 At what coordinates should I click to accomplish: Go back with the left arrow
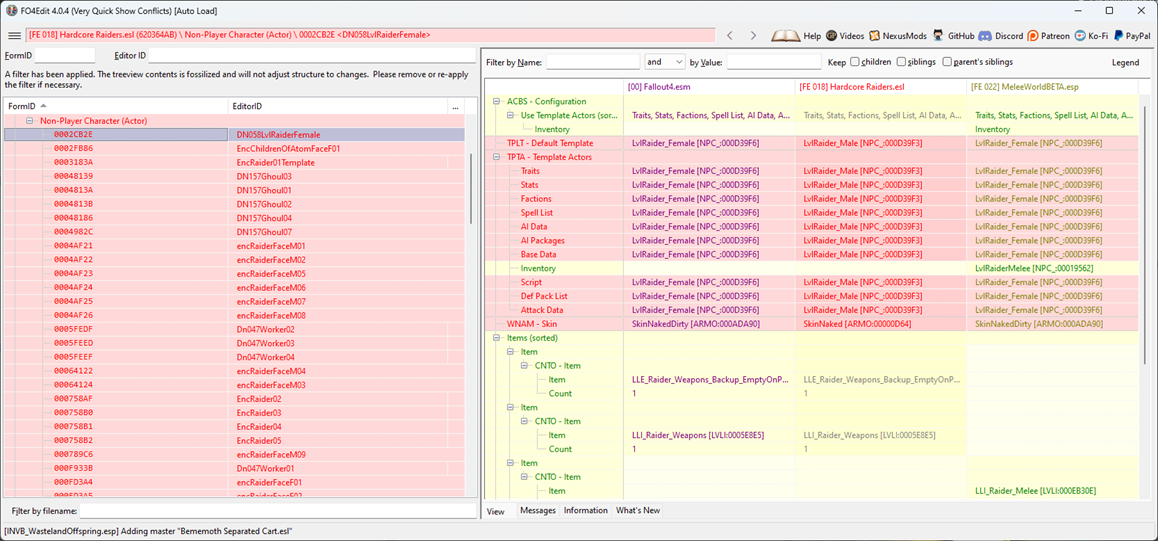(730, 35)
